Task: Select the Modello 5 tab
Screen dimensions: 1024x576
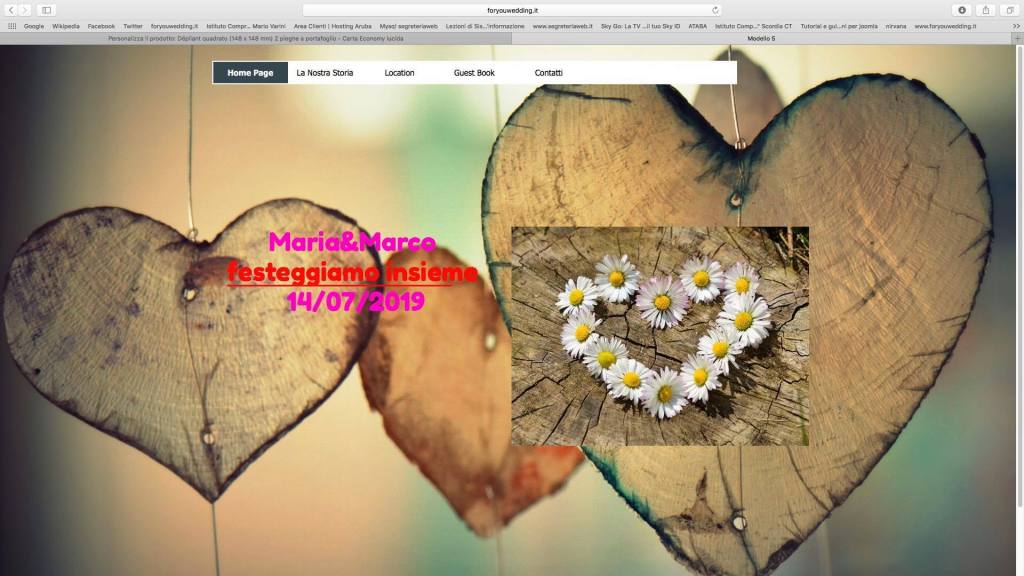Action: point(762,38)
